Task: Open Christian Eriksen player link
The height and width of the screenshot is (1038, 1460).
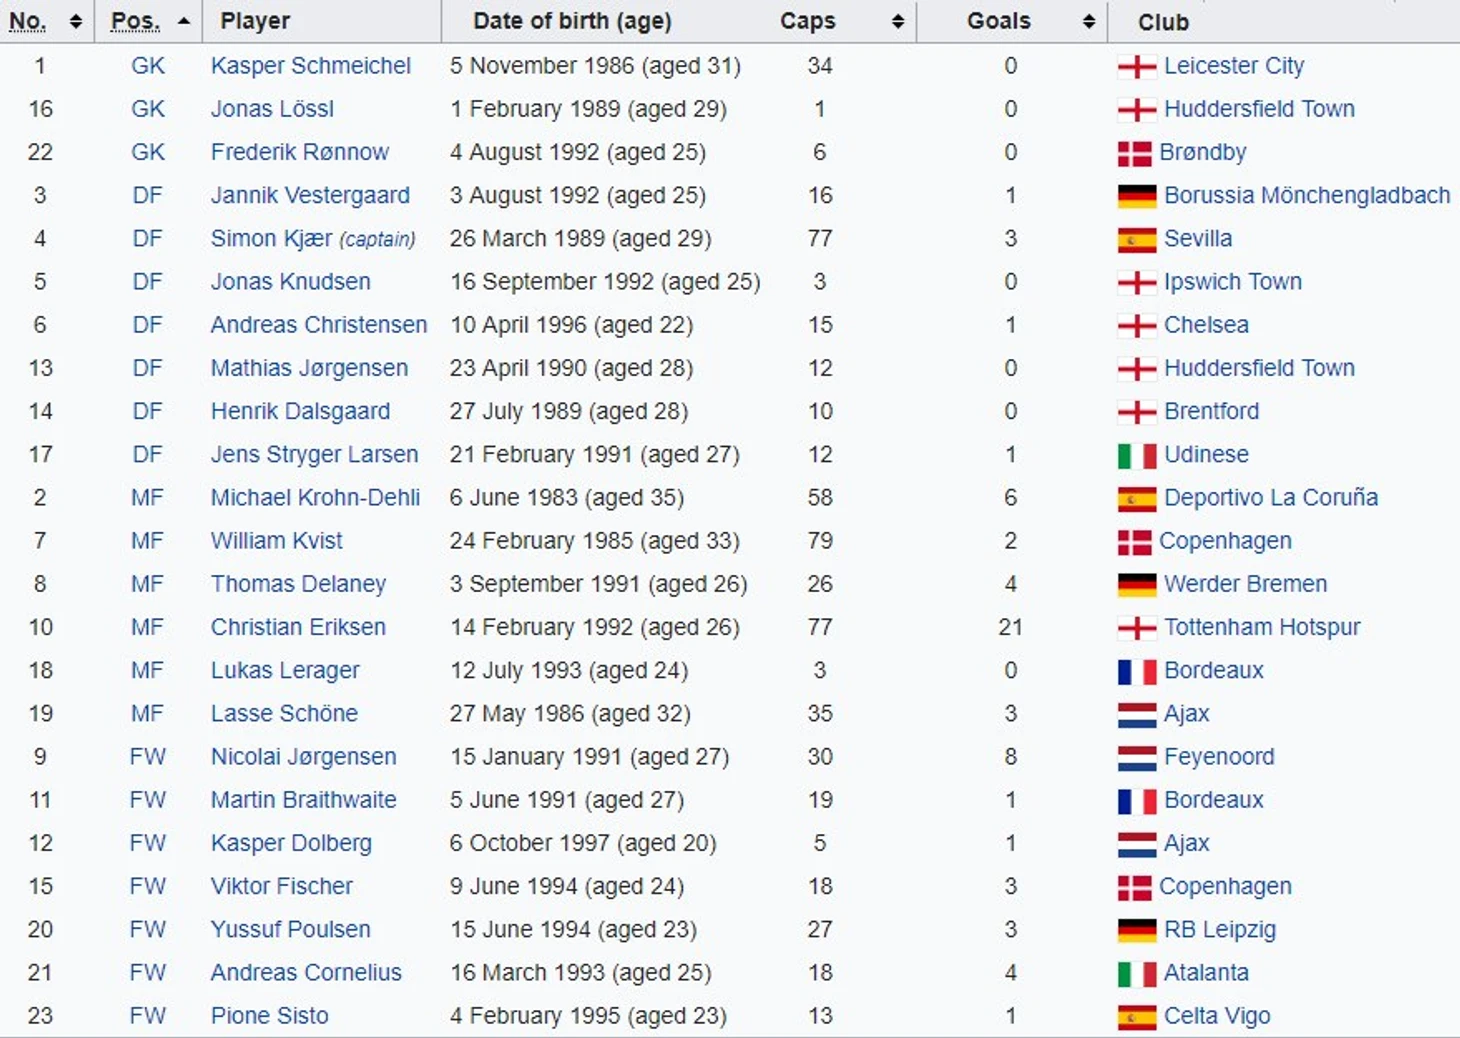Action: [298, 627]
